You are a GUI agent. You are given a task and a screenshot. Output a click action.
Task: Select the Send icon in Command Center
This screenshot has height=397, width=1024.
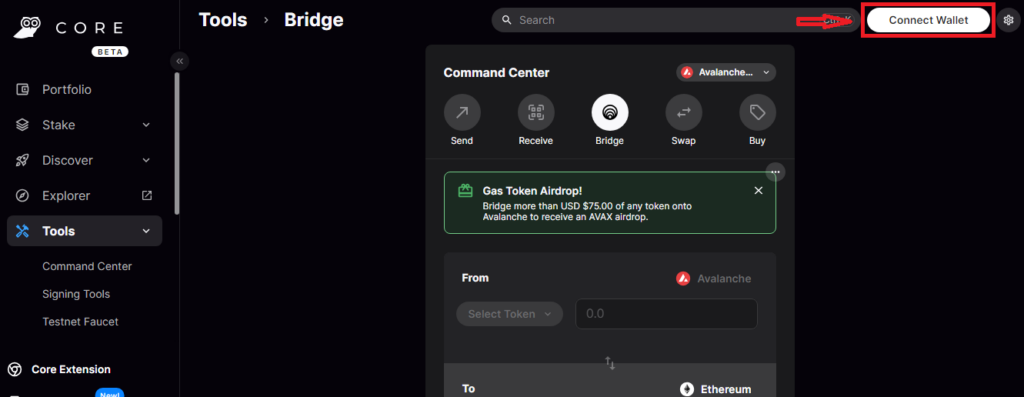[462, 112]
